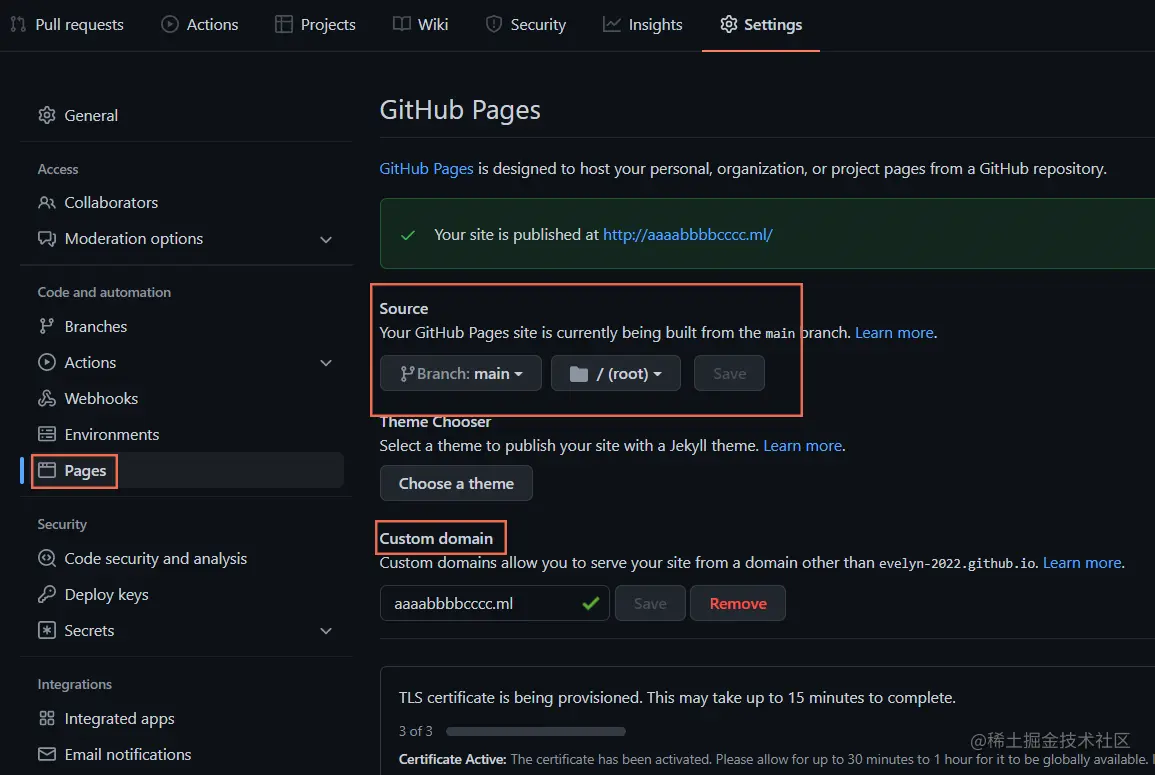The height and width of the screenshot is (775, 1155).
Task: Click the Choose a theme button
Action: (456, 483)
